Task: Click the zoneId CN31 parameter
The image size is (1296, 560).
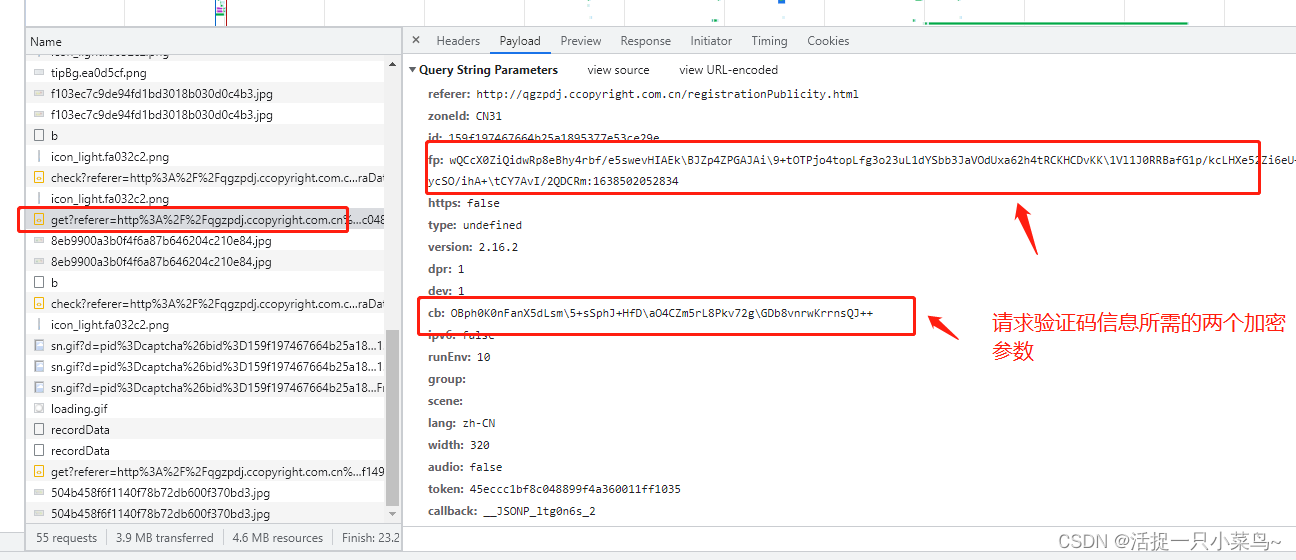Action: (465, 116)
